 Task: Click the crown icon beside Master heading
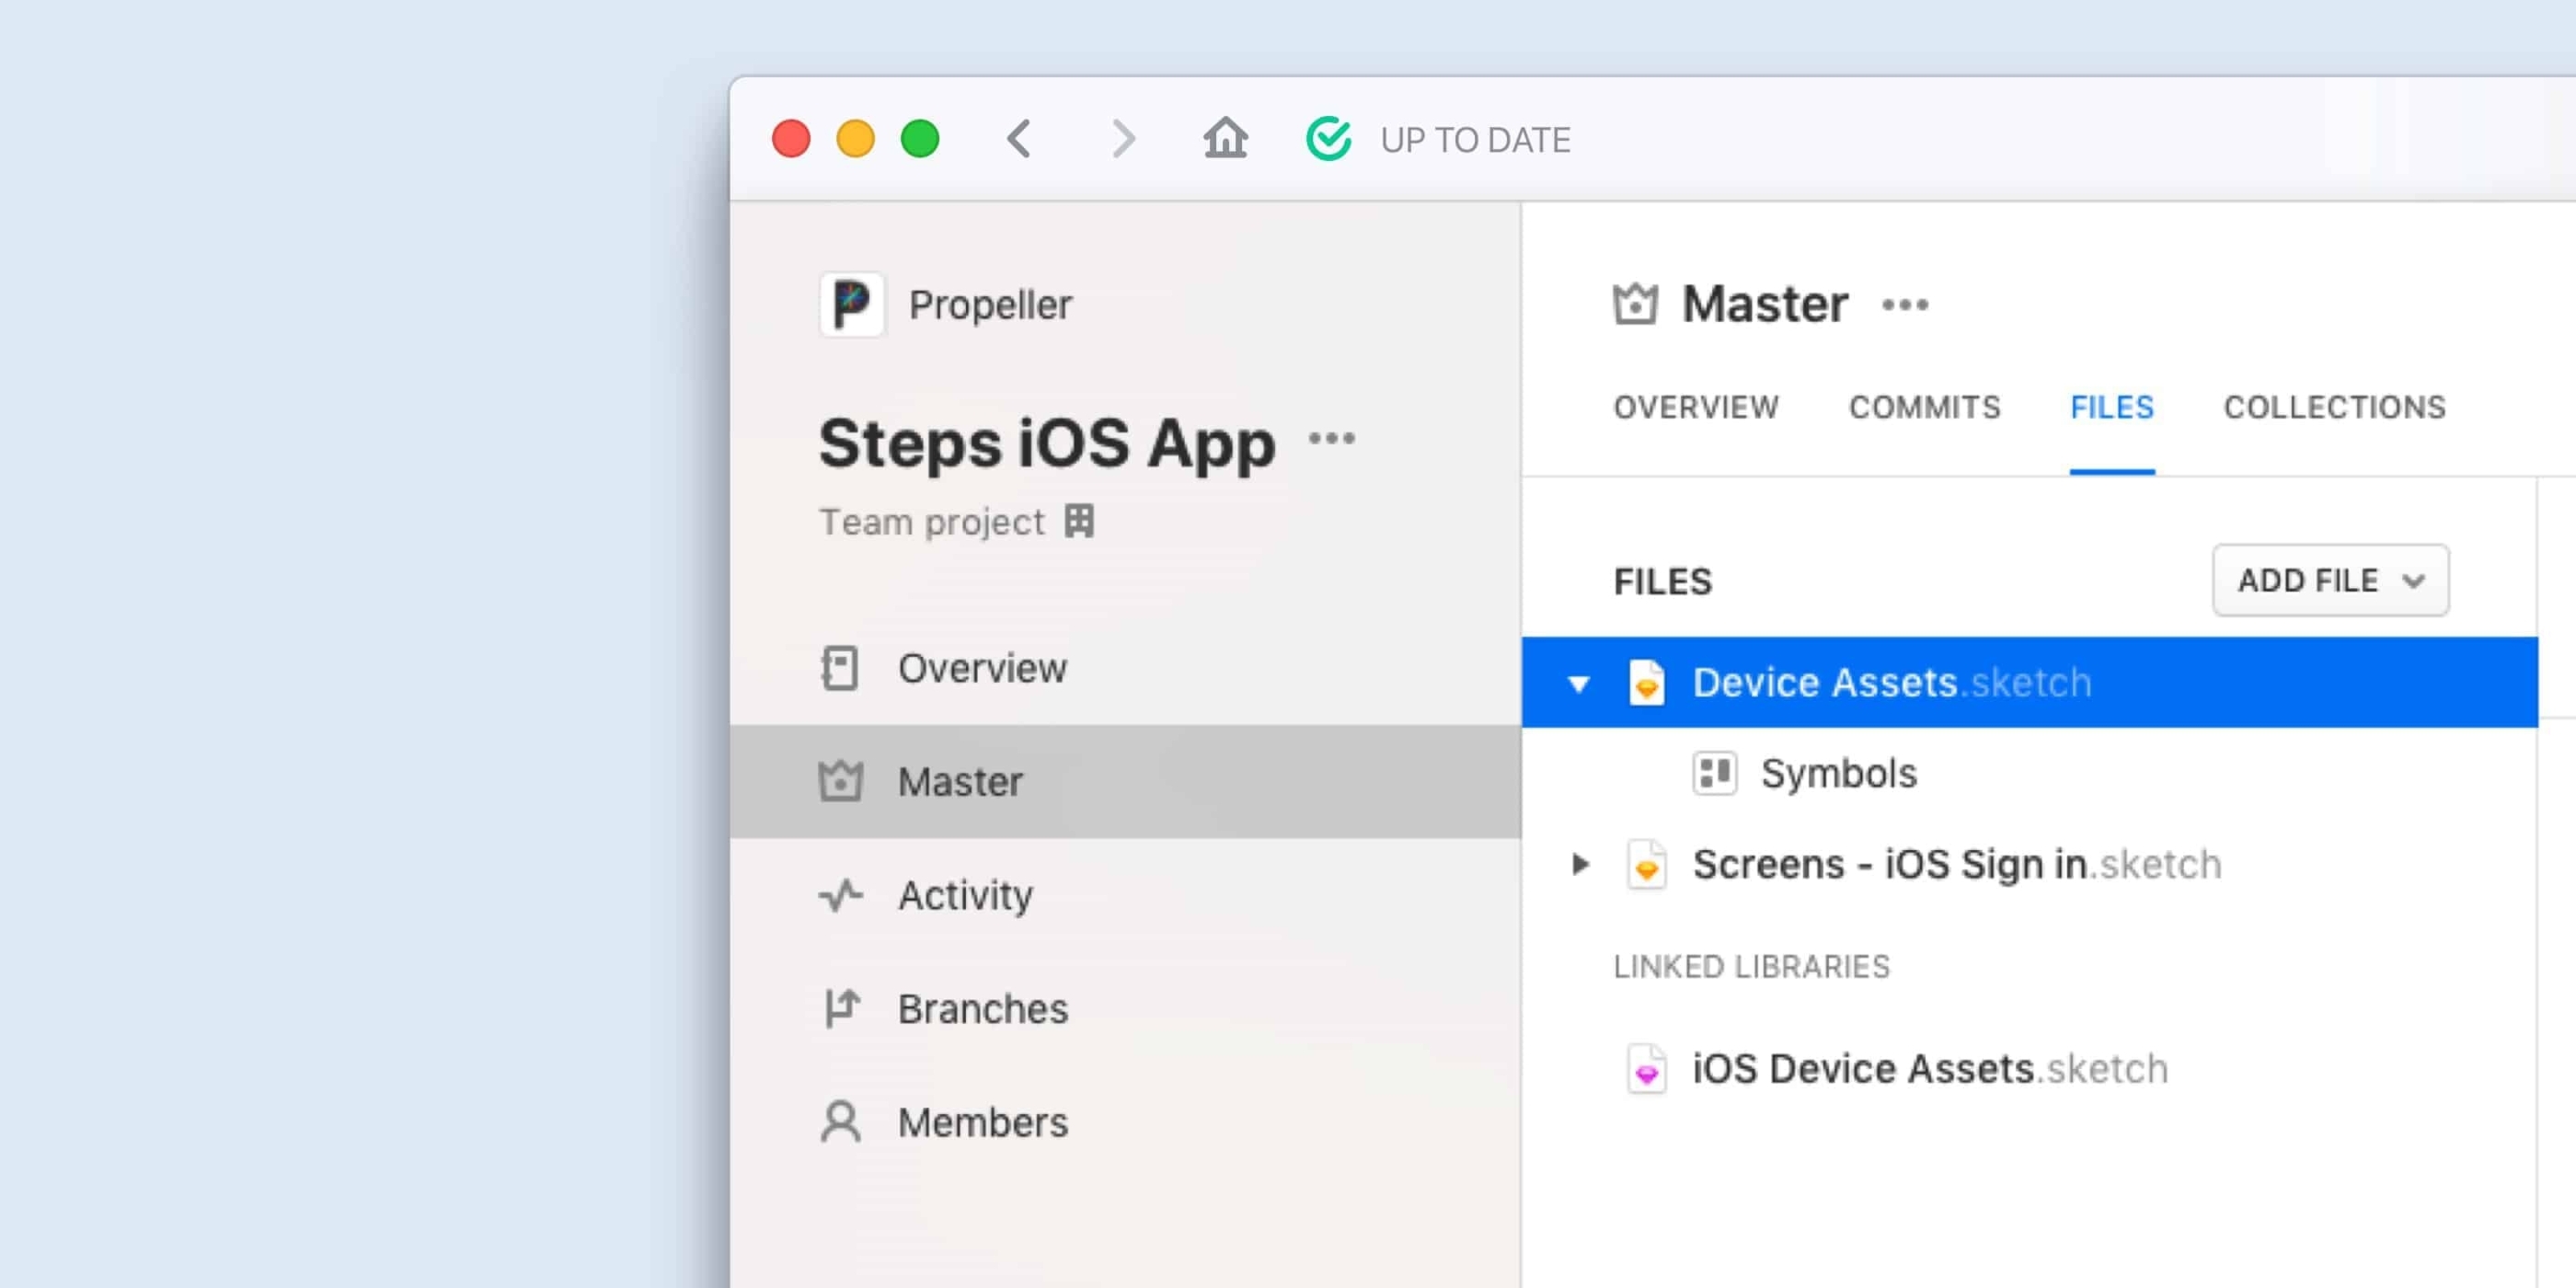coord(1635,303)
